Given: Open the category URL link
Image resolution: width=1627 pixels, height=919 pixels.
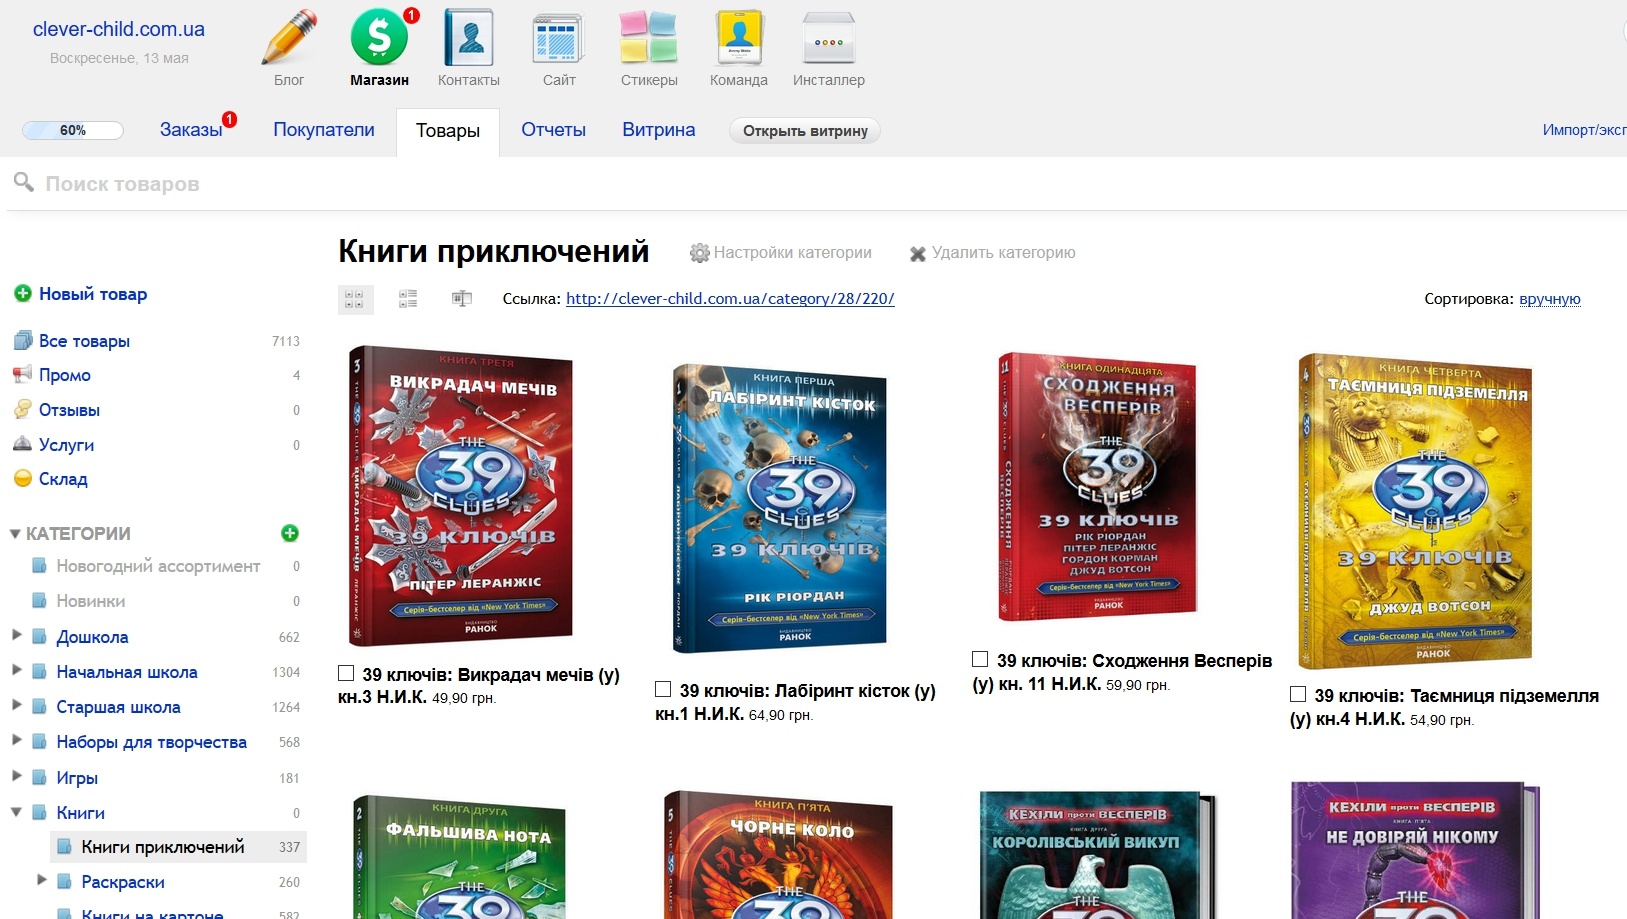Looking at the screenshot, I should (730, 298).
